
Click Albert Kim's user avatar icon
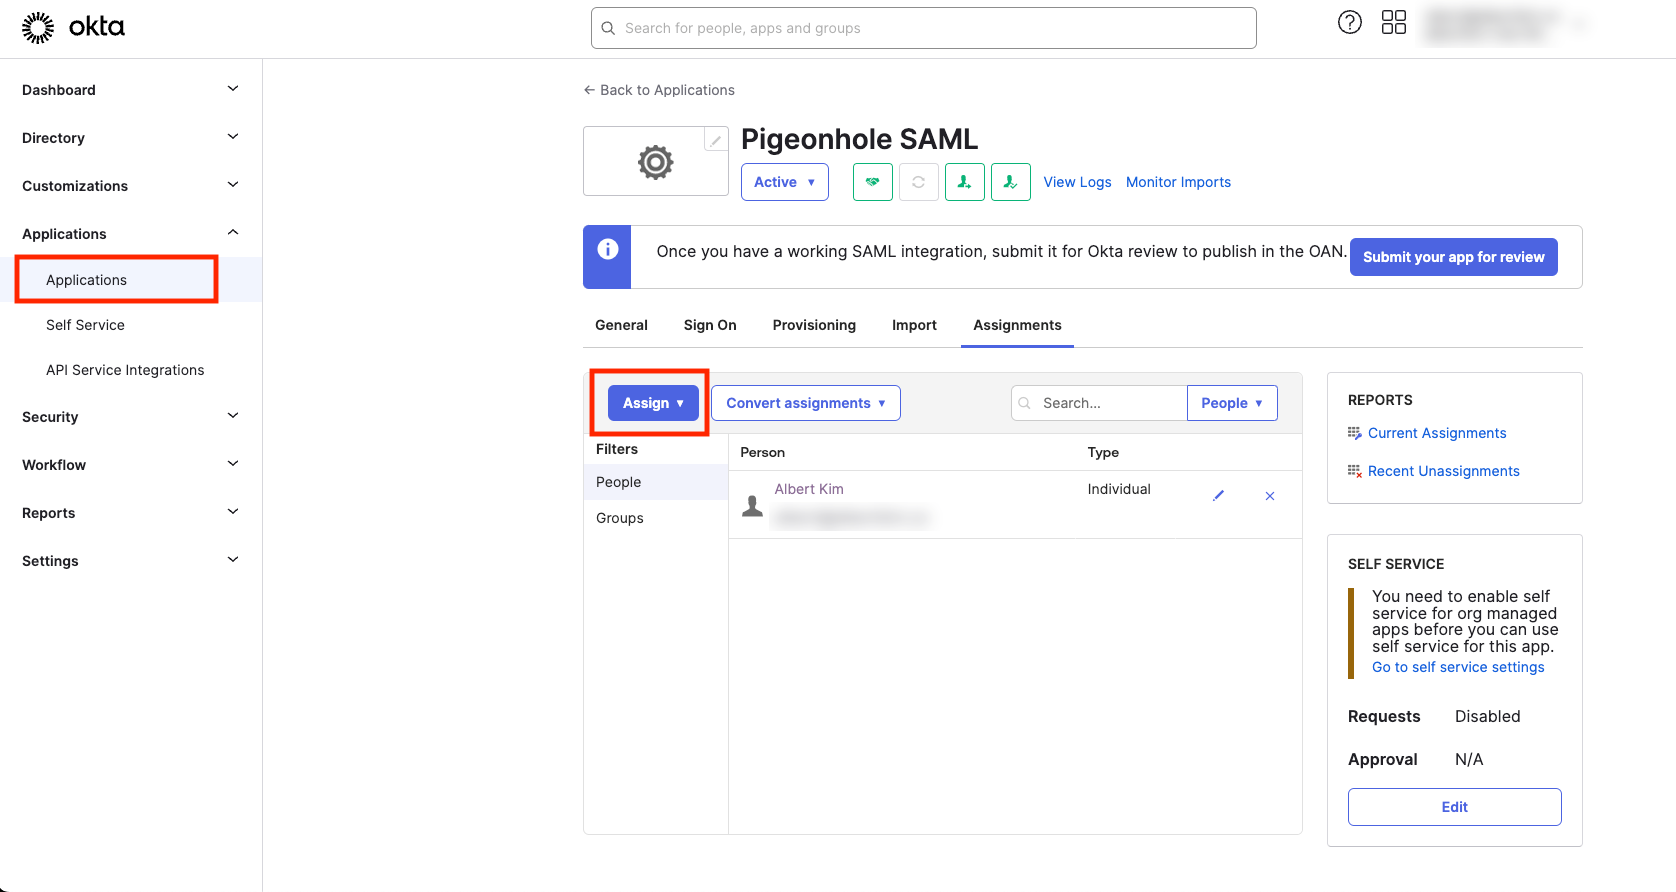[x=753, y=506]
